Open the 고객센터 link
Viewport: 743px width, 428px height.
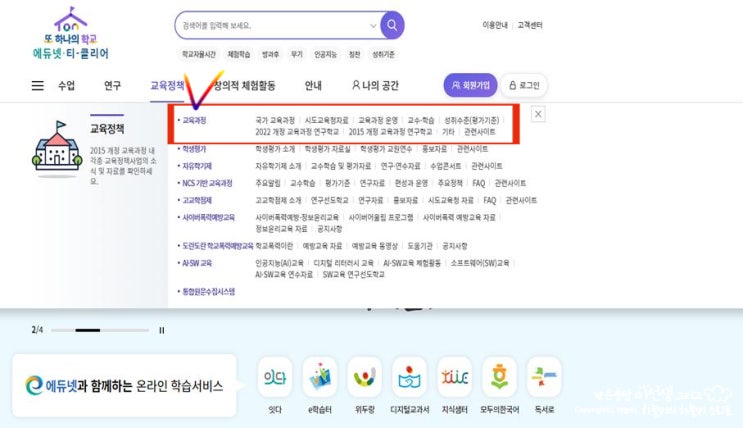tap(530, 25)
